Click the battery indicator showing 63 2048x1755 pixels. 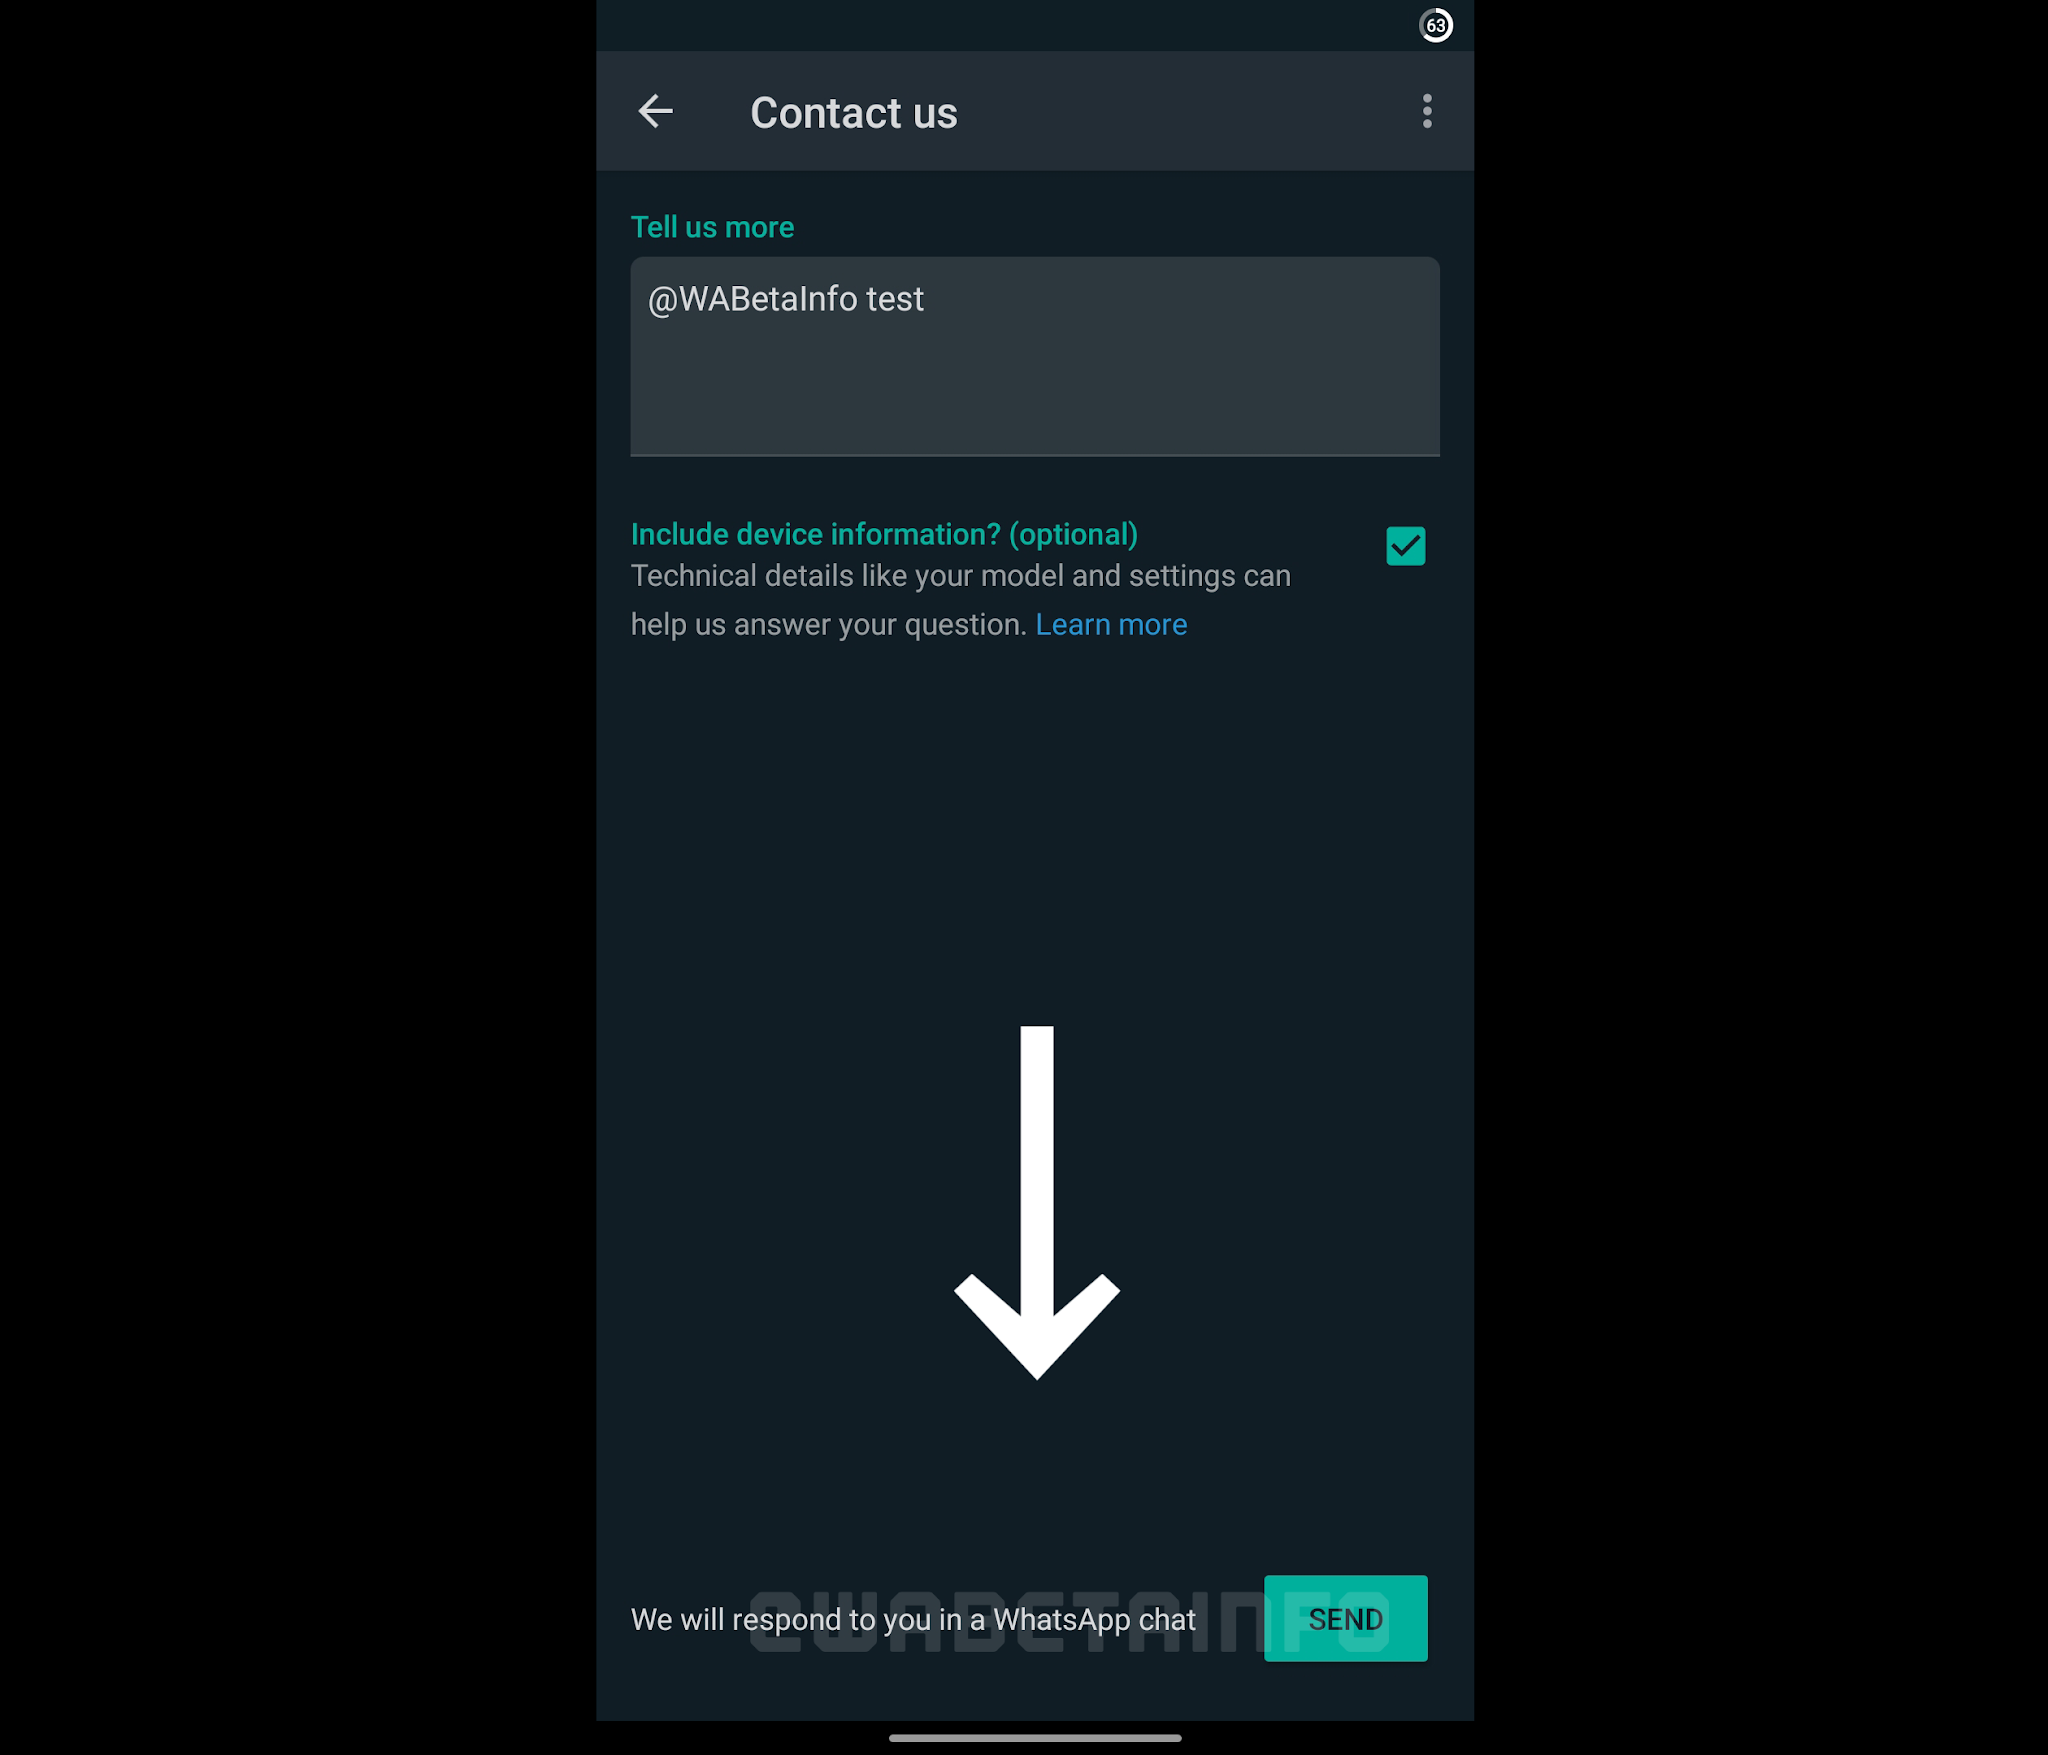point(1436,25)
